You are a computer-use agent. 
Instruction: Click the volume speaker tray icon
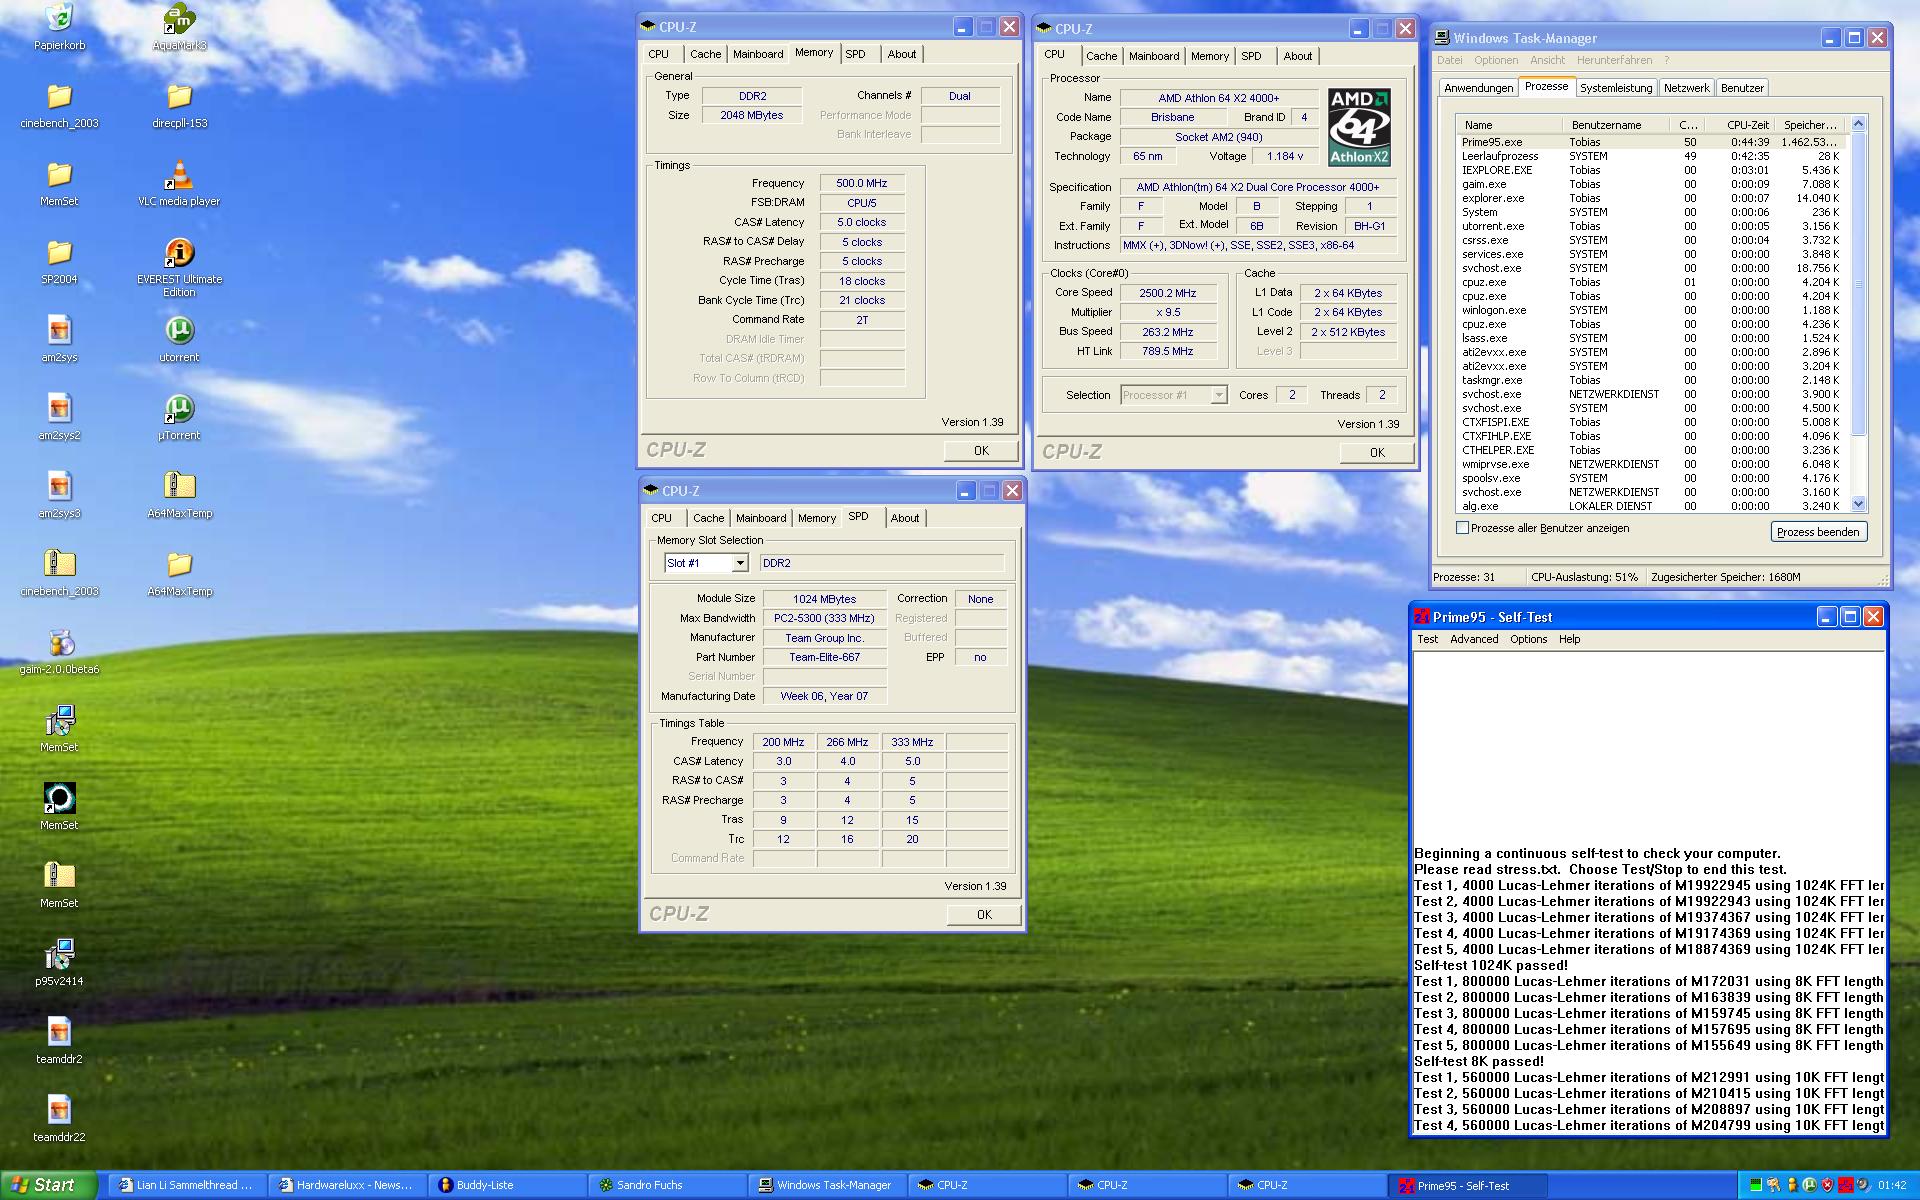(1863, 1185)
